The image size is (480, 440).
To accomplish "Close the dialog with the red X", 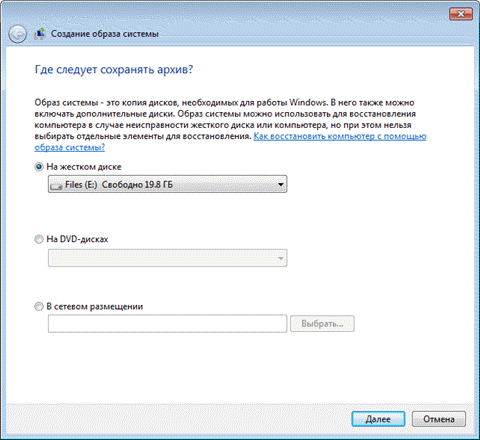I will [461, 14].
